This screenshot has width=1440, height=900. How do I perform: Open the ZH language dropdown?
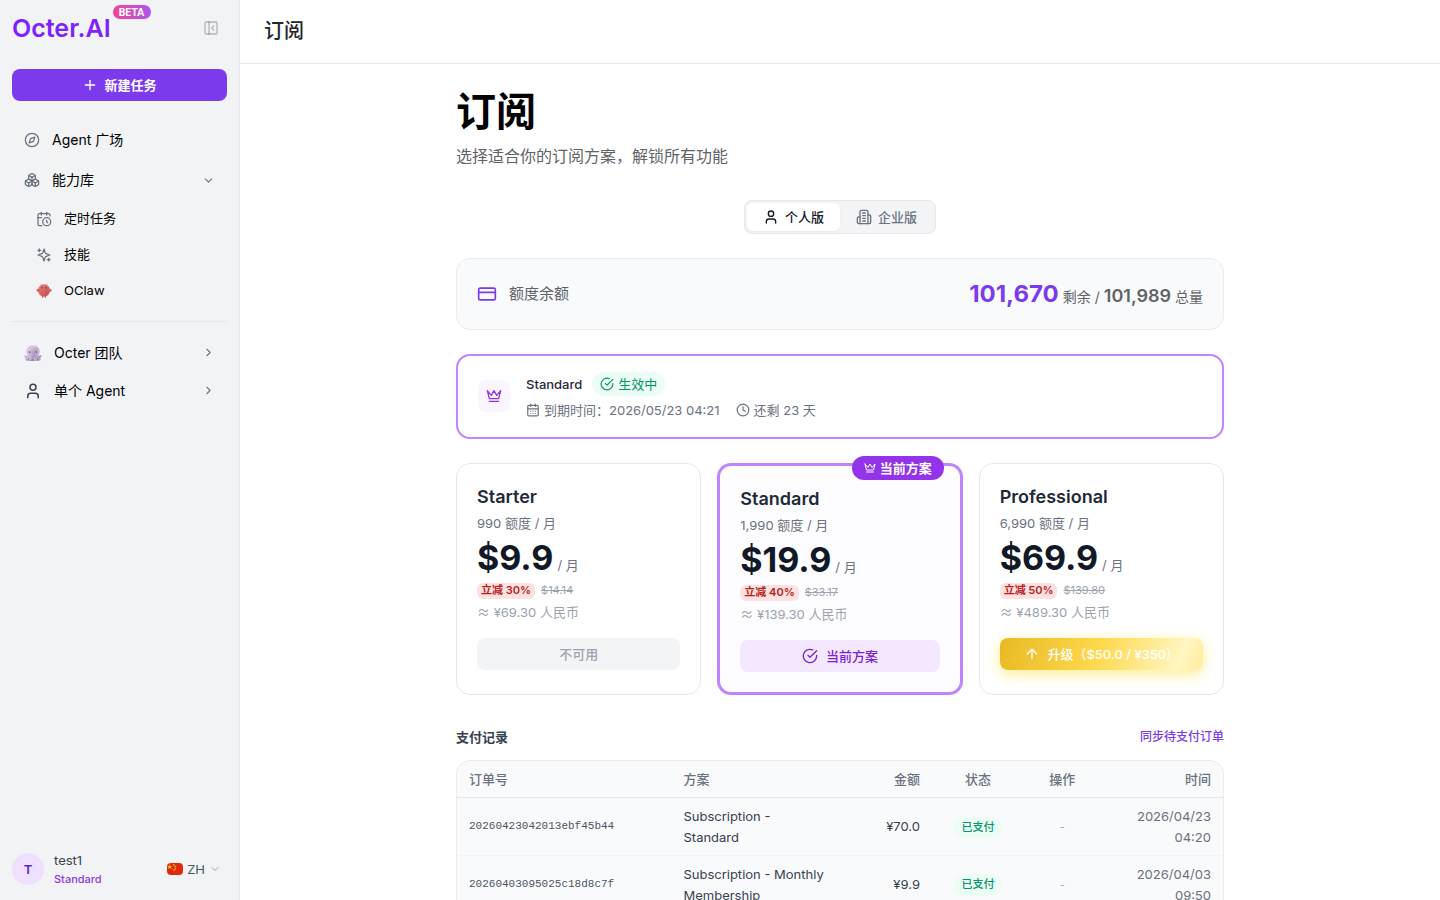[x=193, y=869]
